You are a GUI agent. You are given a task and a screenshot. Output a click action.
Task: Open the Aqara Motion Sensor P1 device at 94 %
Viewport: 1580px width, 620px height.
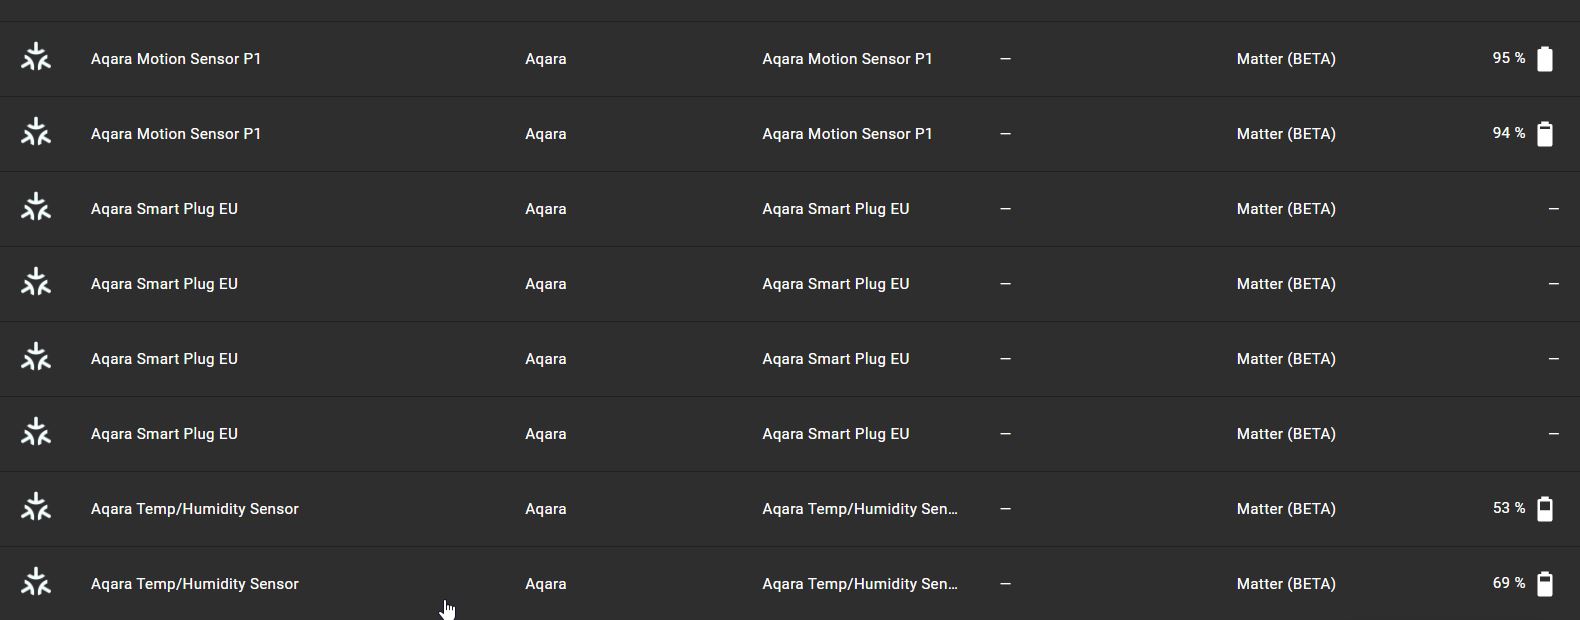(x=176, y=134)
